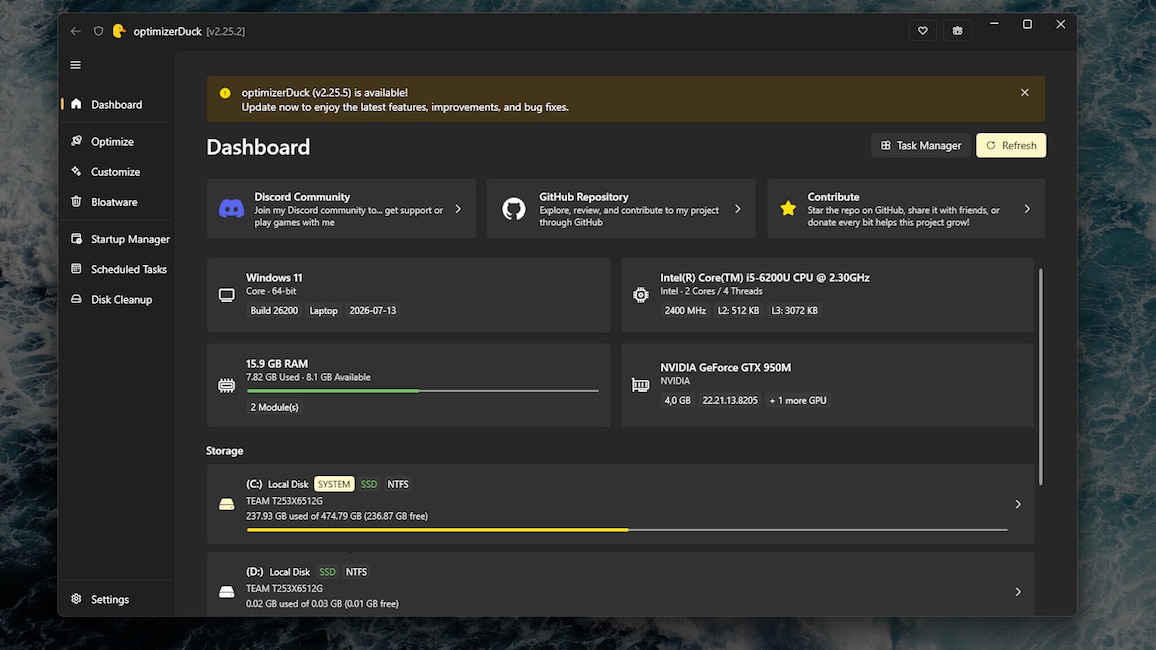1156x650 pixels.
Task: Click the 2026-07-13 date tag
Action: 372,310
